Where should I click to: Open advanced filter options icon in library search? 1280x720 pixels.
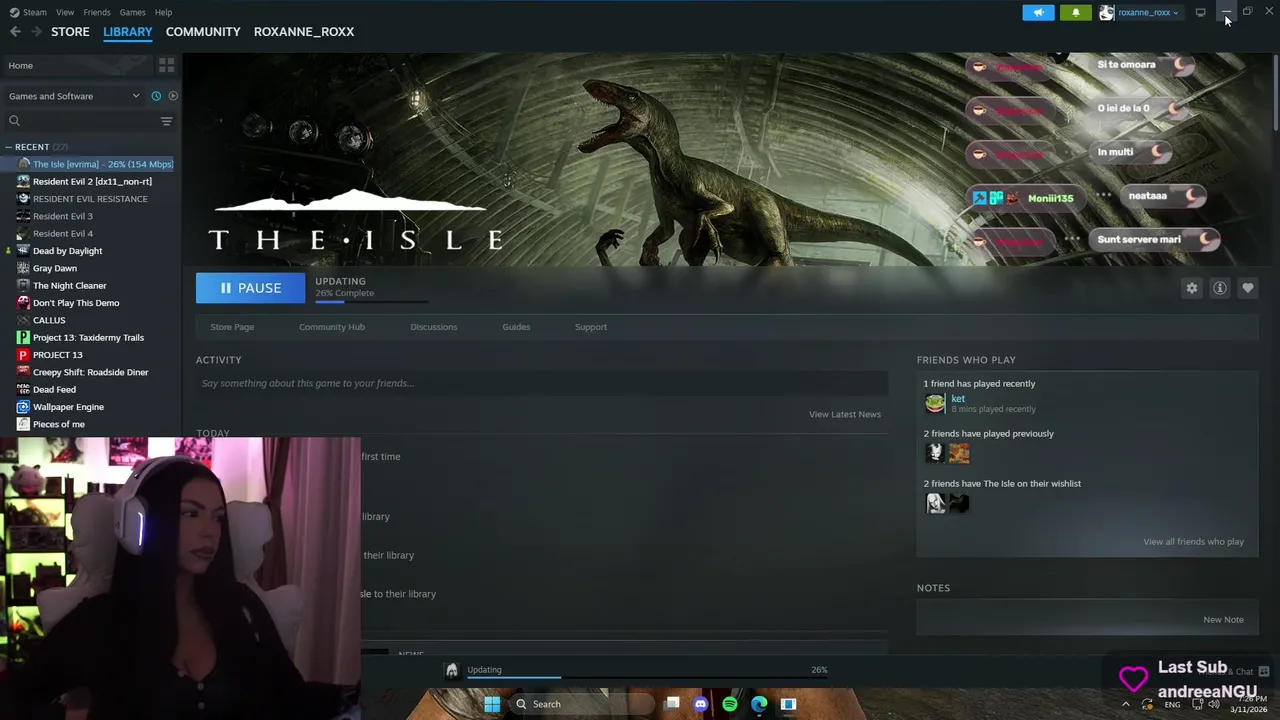coord(166,121)
